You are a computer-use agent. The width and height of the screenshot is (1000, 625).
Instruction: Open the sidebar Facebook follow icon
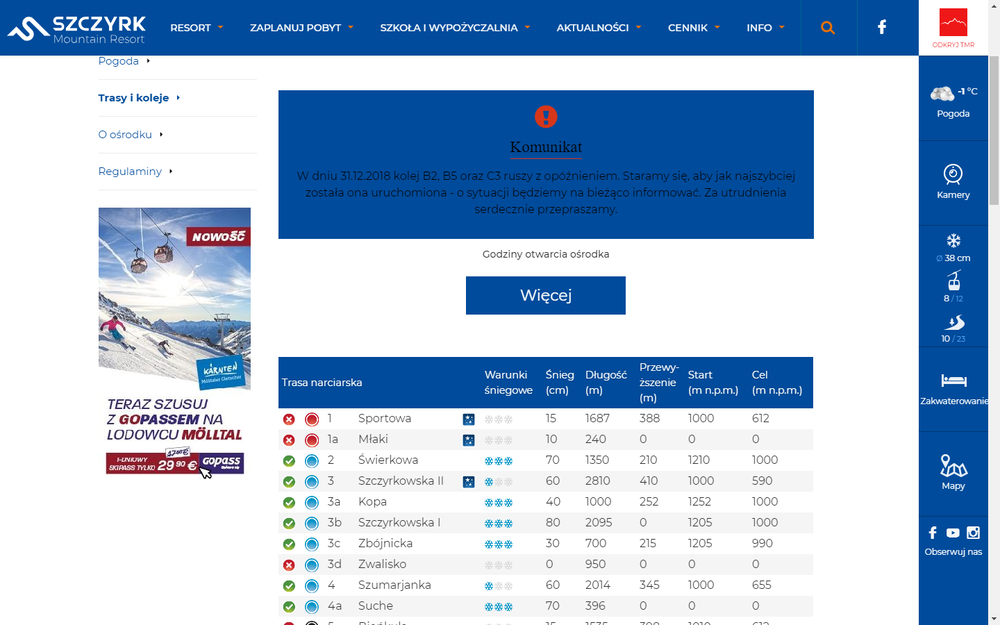tap(932, 533)
